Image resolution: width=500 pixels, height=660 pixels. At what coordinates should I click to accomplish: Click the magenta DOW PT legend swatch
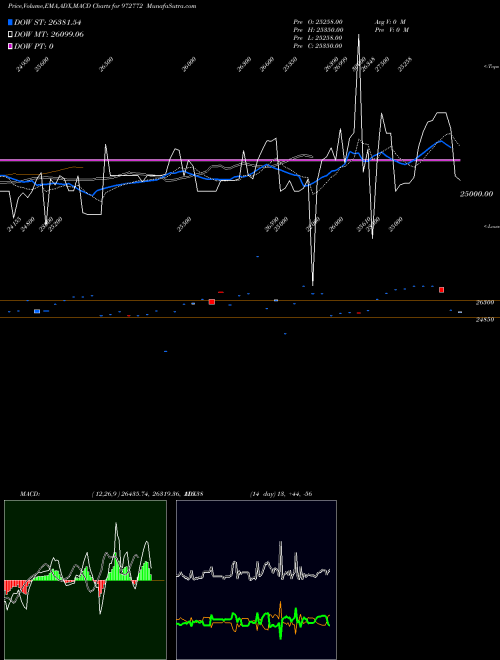[x=10, y=46]
